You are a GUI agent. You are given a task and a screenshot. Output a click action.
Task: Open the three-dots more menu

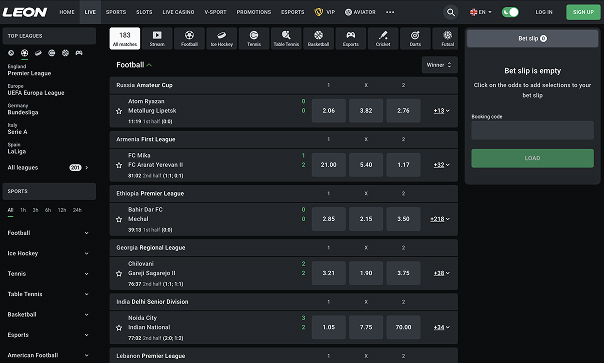click(390, 12)
